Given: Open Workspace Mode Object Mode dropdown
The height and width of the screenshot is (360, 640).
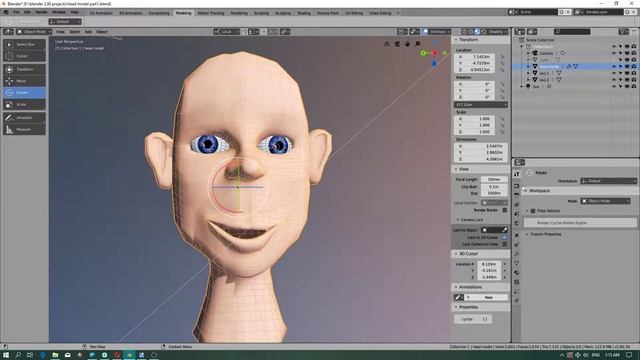Looking at the screenshot, I should point(606,201).
